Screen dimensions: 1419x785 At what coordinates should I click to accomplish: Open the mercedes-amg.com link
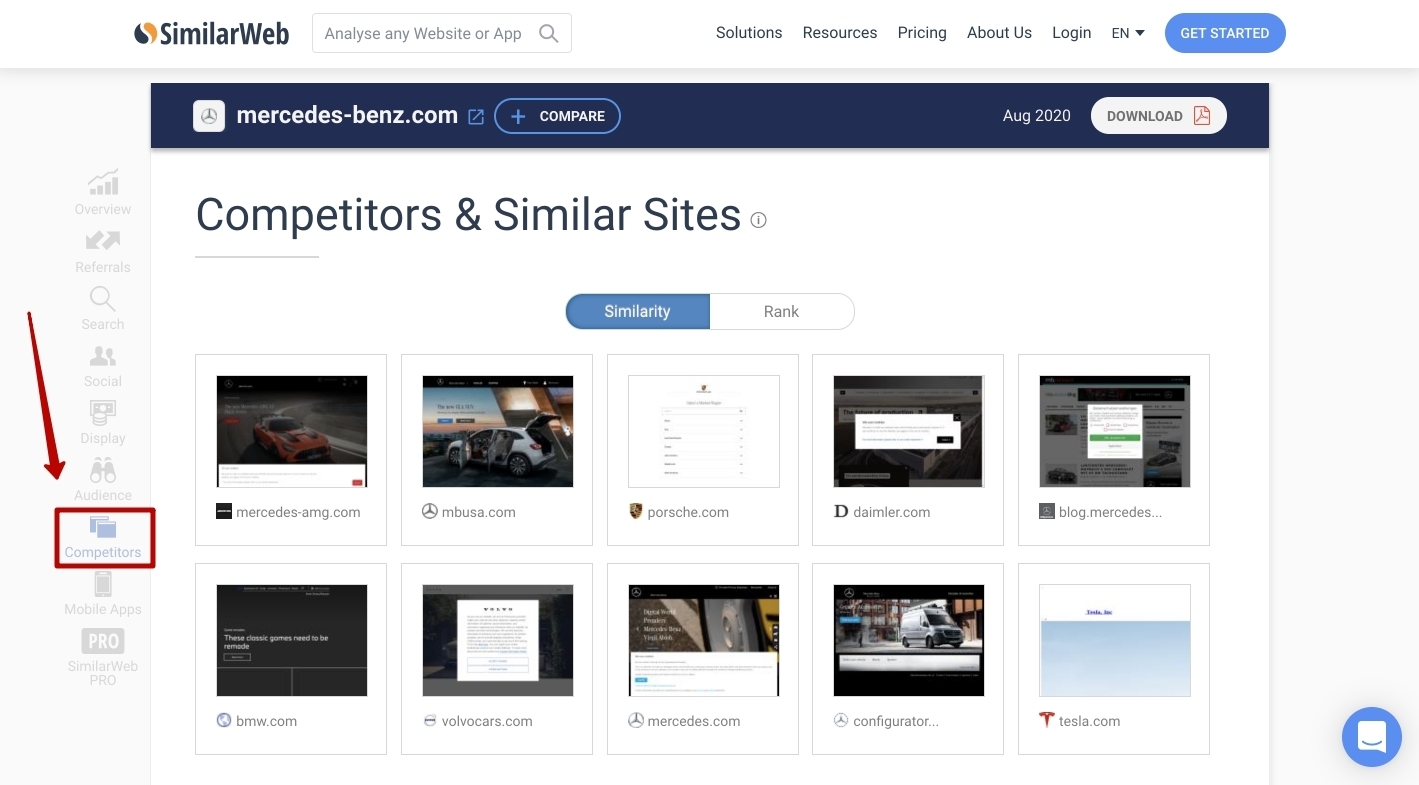tap(298, 512)
